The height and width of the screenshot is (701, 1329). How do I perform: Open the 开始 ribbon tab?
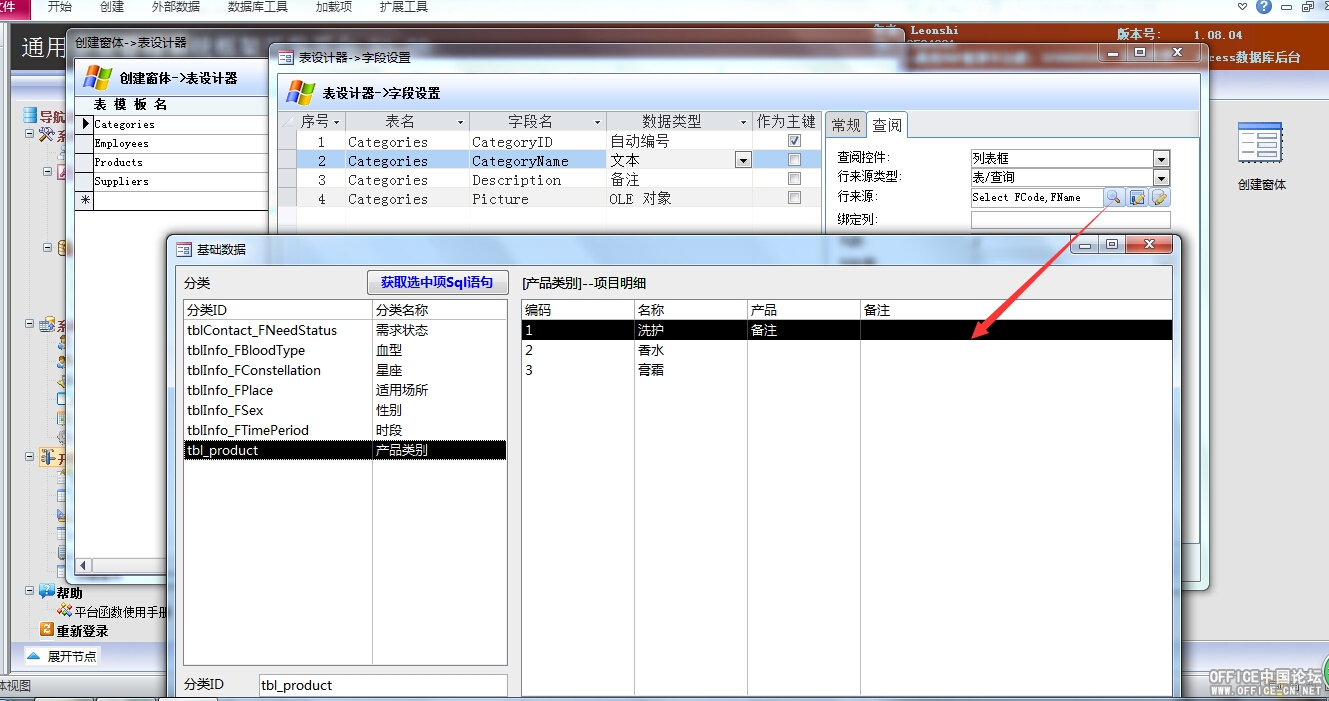(x=60, y=7)
